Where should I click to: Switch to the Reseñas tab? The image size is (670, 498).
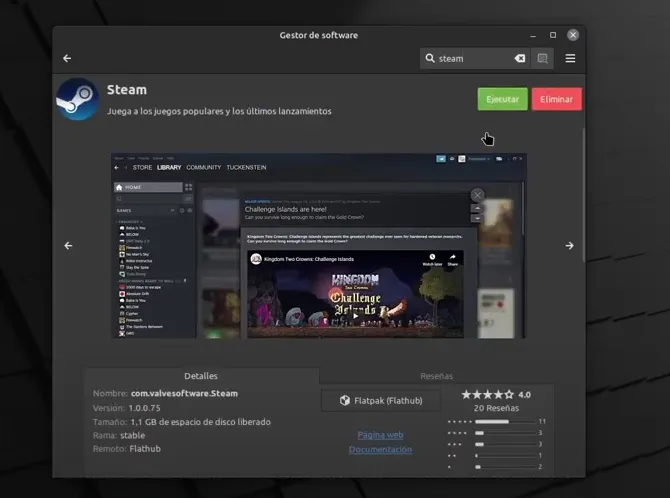[436, 376]
